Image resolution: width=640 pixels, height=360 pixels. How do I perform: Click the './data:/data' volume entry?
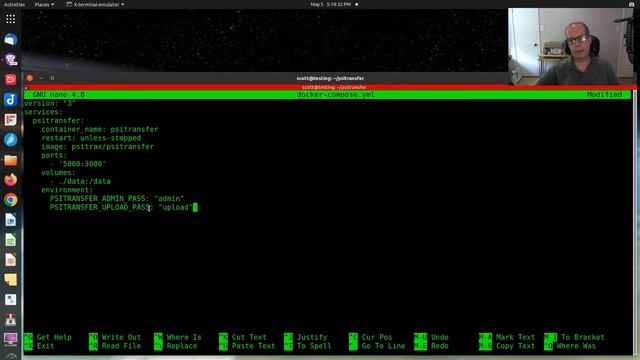(85, 181)
